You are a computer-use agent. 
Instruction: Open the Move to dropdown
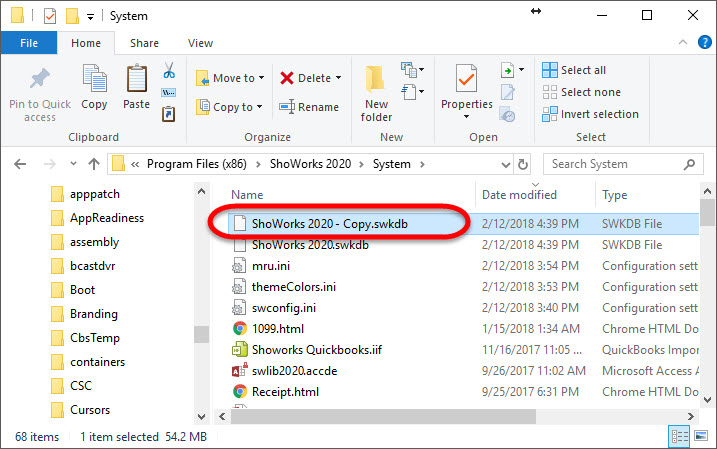[x=230, y=78]
